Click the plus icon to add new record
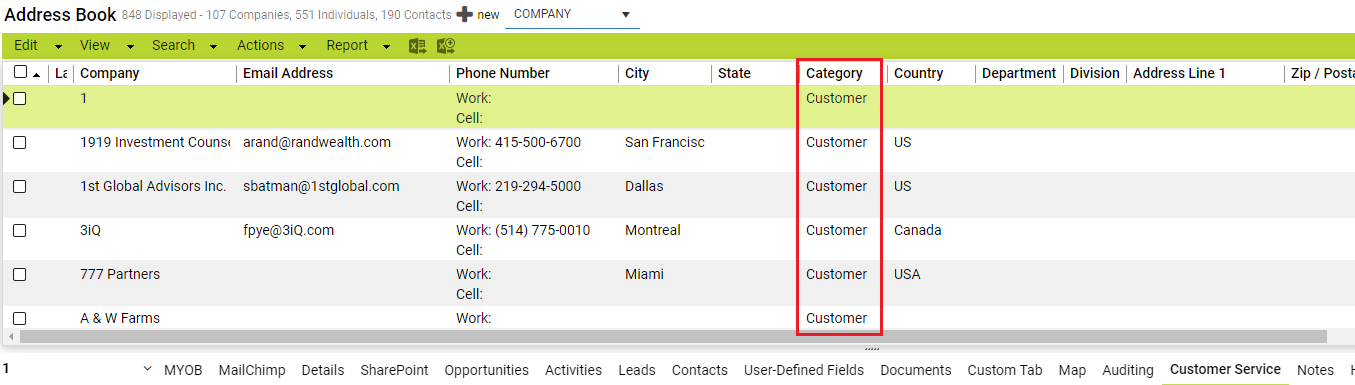This screenshot has width=1355, height=385. point(464,15)
